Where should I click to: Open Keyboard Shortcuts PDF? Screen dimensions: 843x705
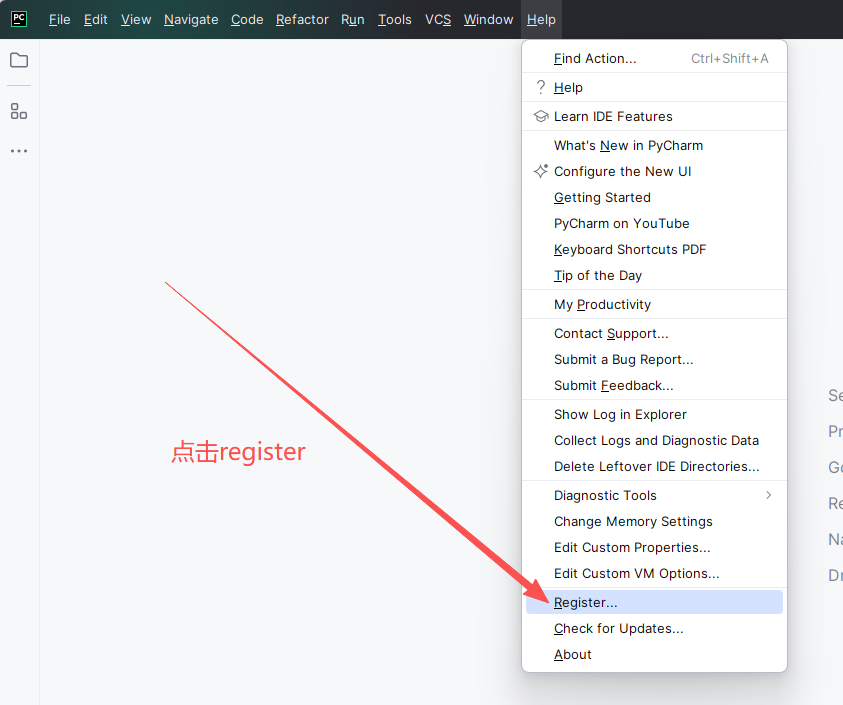(x=654, y=249)
